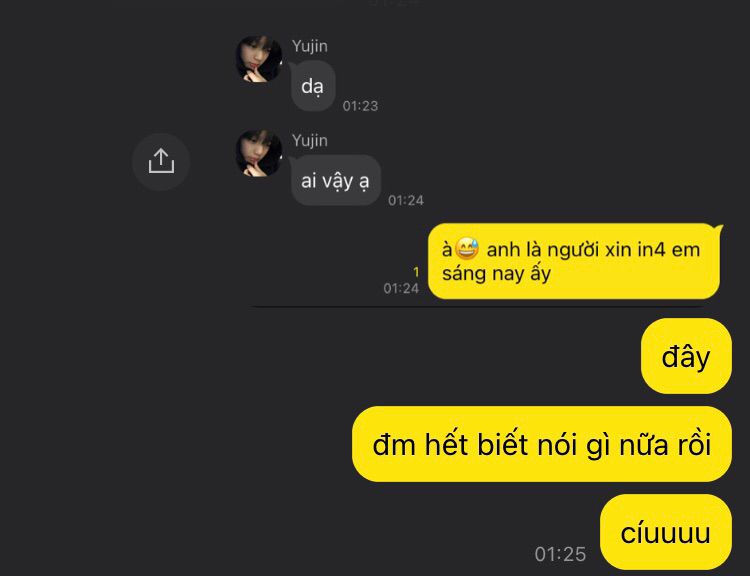Click the 01:24 timestamp beside the yellow message

[x=401, y=288]
